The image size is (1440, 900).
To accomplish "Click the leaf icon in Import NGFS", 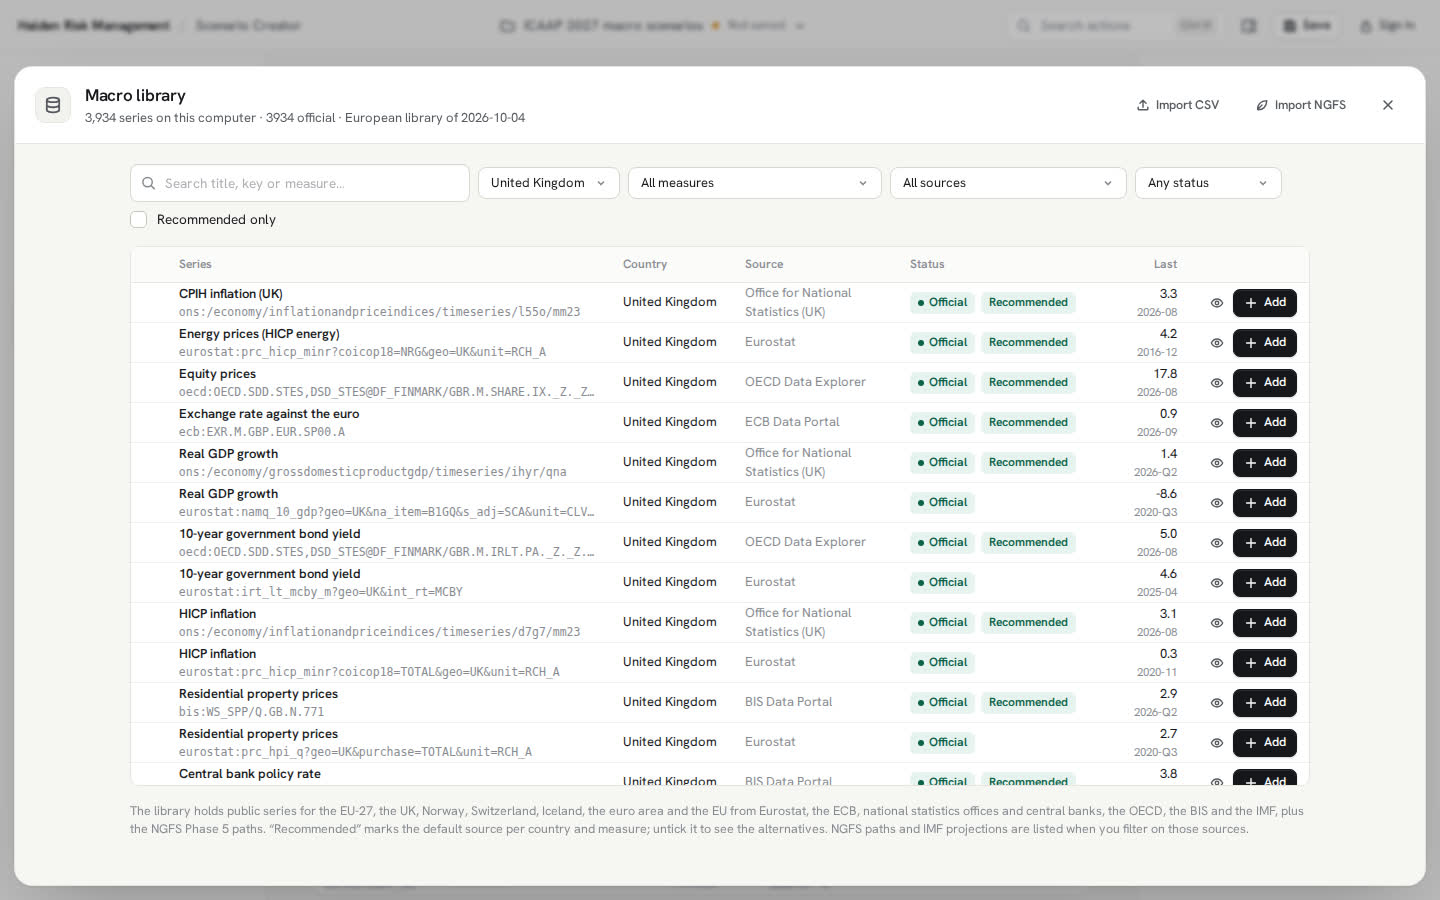I will pyautogui.click(x=1262, y=105).
